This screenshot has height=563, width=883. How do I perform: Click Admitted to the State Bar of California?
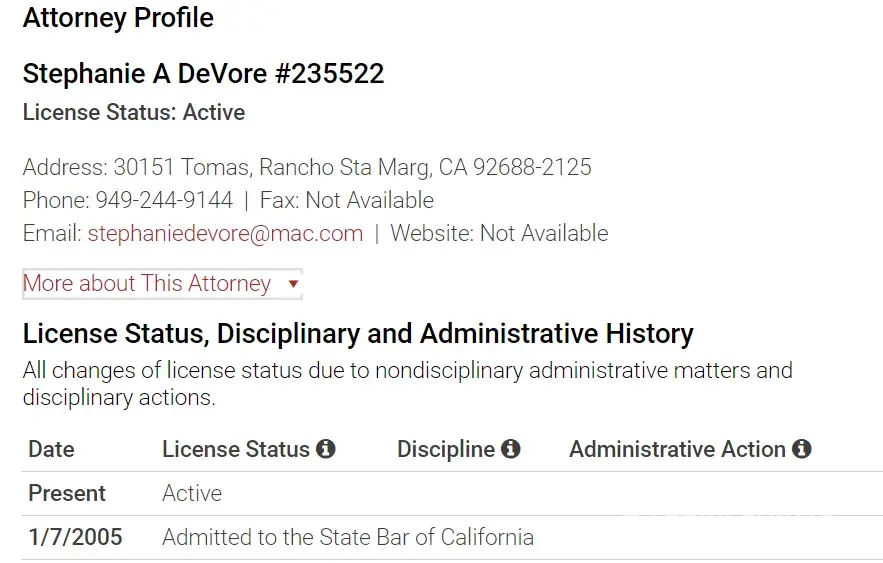[348, 538]
